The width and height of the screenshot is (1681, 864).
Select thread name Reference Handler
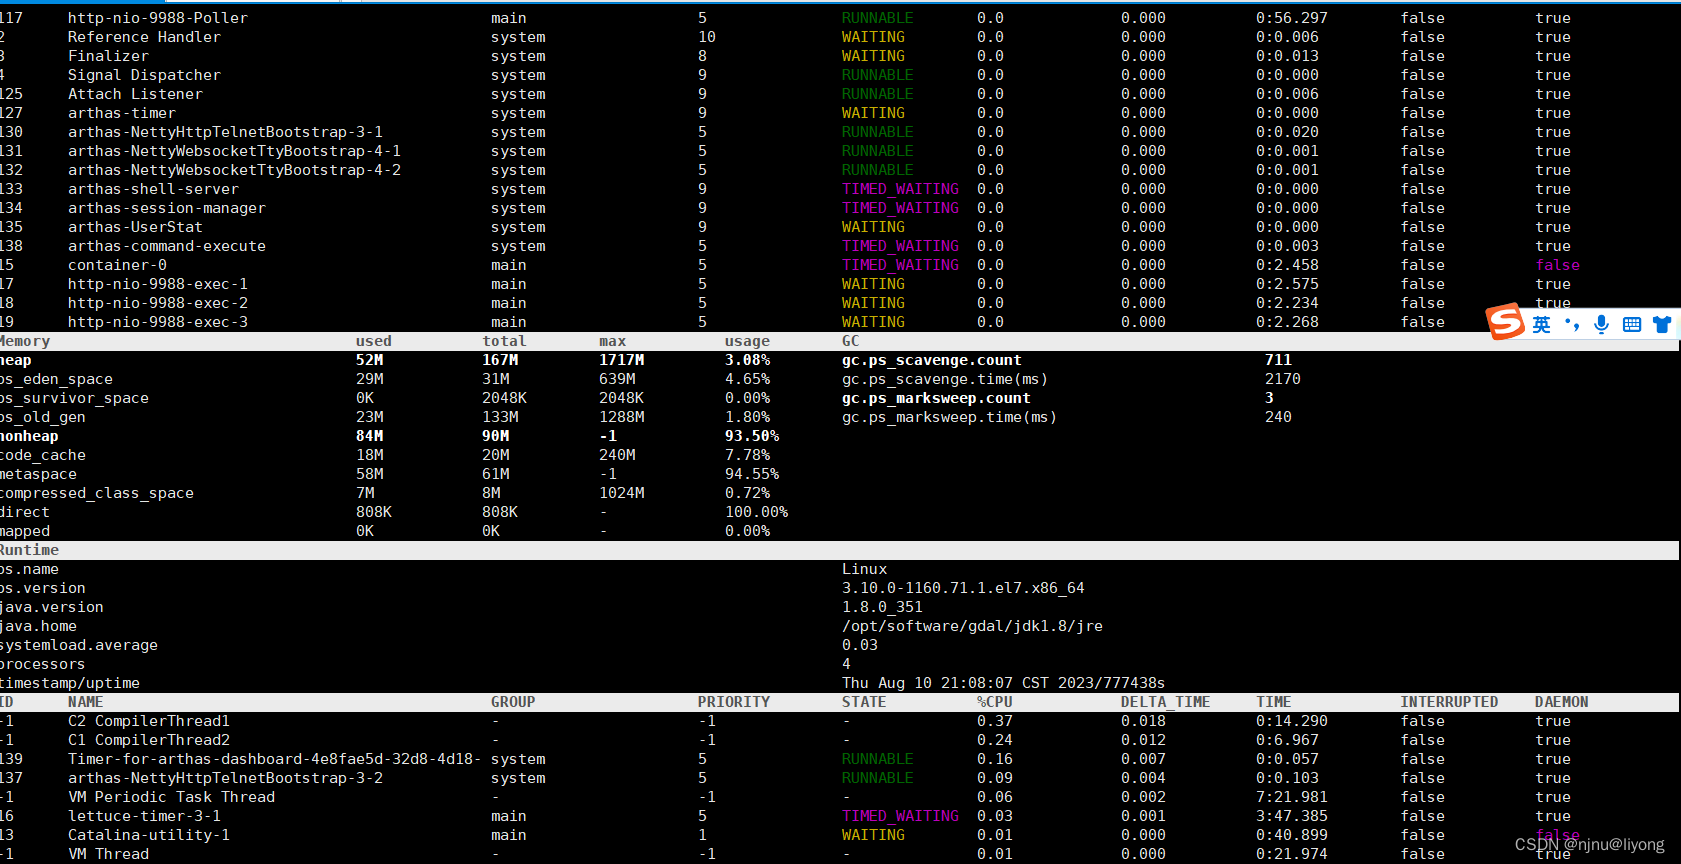click(x=144, y=37)
